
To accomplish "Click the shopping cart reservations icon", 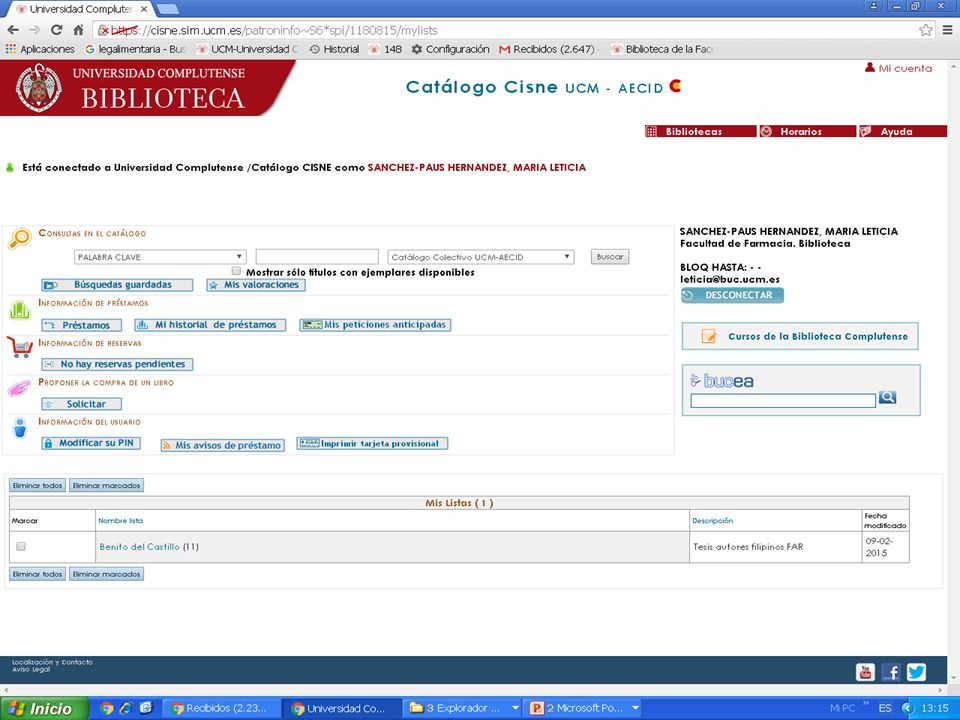I will [20, 347].
